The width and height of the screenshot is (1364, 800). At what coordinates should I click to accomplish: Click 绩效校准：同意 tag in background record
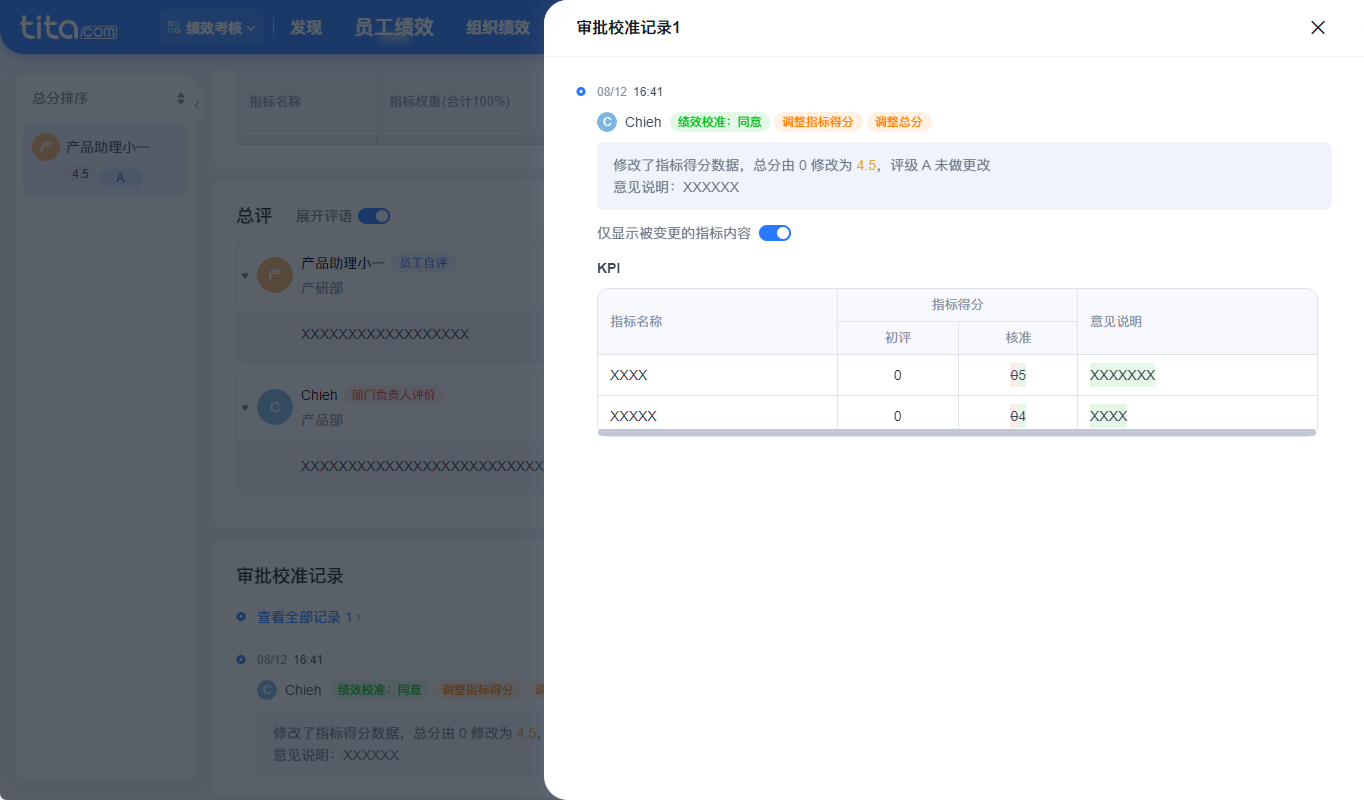(380, 690)
